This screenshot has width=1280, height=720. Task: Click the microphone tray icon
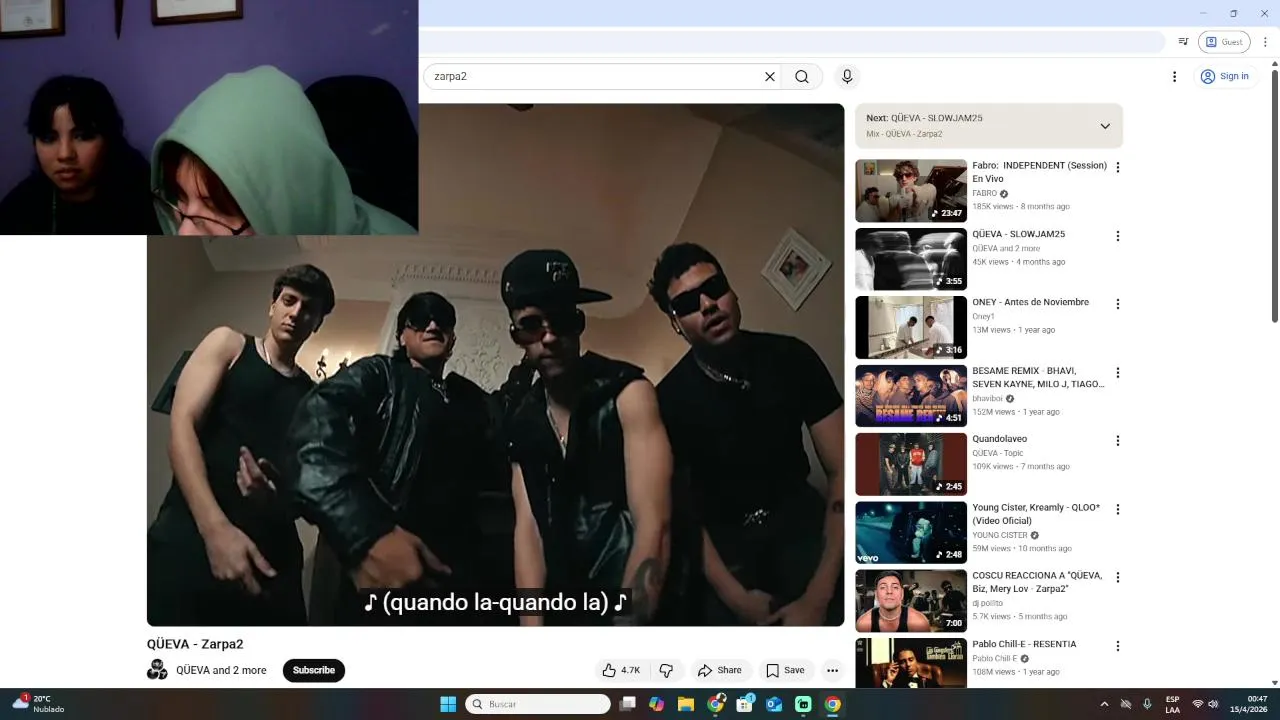(x=1147, y=704)
